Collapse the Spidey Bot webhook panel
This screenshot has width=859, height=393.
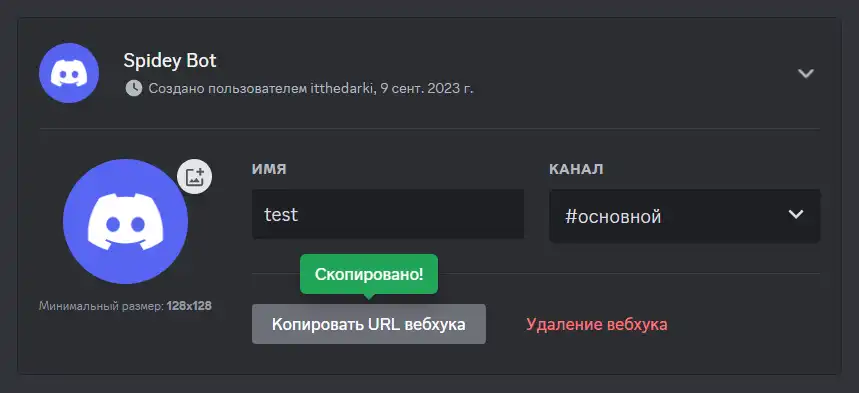(806, 73)
